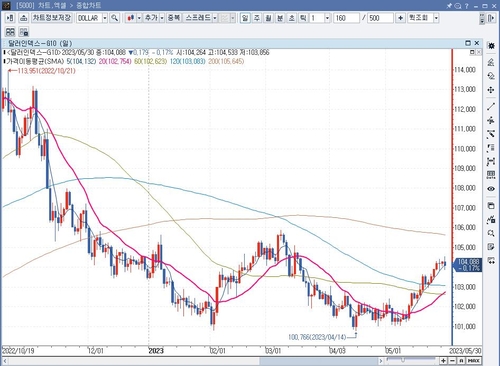Screen dimensions: 500x366
Task: Click the small R button near MAX
Action: 461,361
